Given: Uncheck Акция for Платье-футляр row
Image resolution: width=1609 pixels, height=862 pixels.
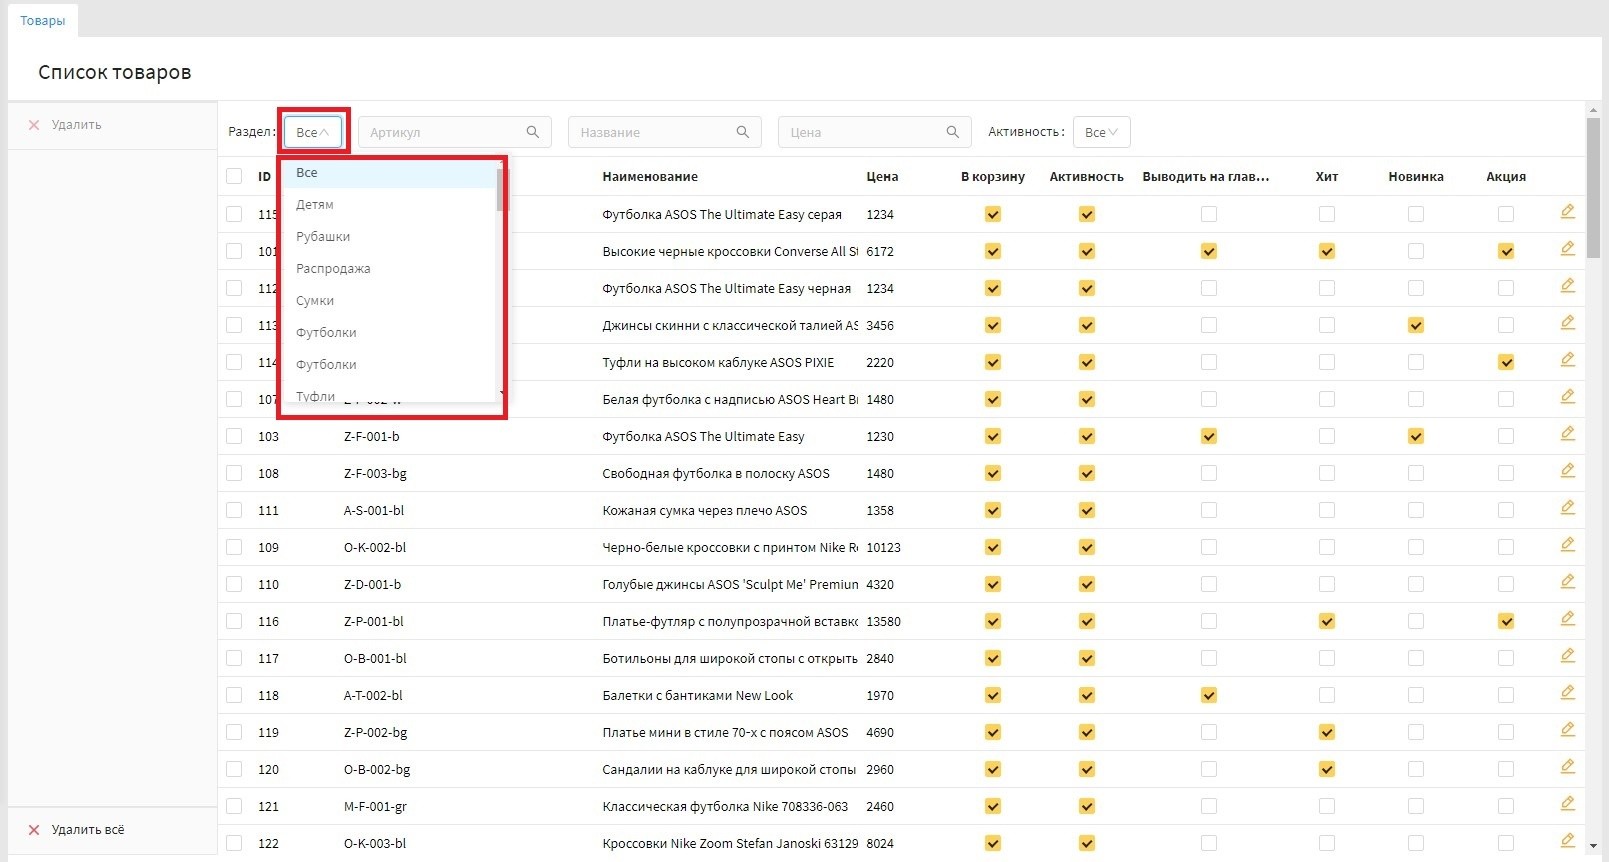Looking at the screenshot, I should click(x=1505, y=621).
